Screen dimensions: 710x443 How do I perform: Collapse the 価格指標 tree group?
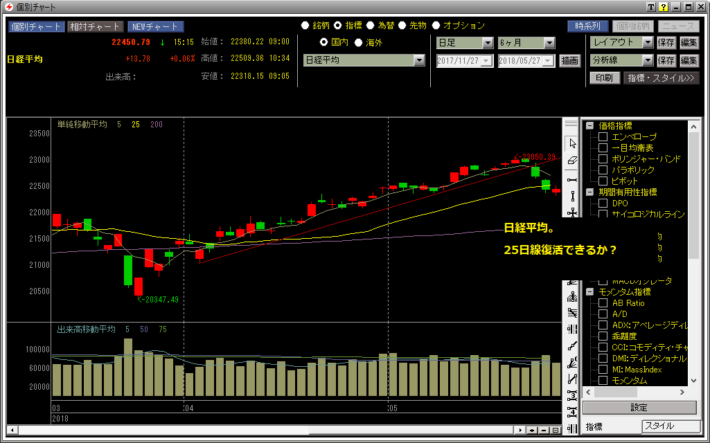tap(590, 126)
